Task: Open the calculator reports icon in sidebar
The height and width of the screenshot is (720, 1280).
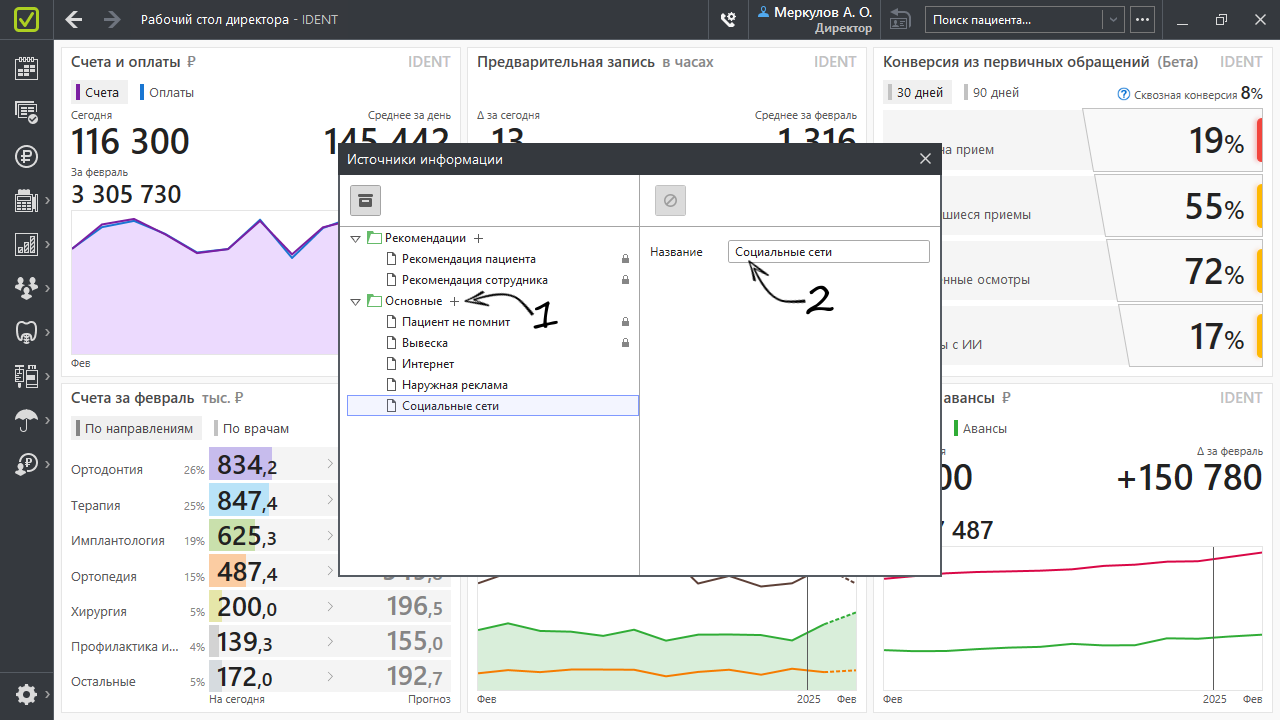Action: tap(27, 201)
